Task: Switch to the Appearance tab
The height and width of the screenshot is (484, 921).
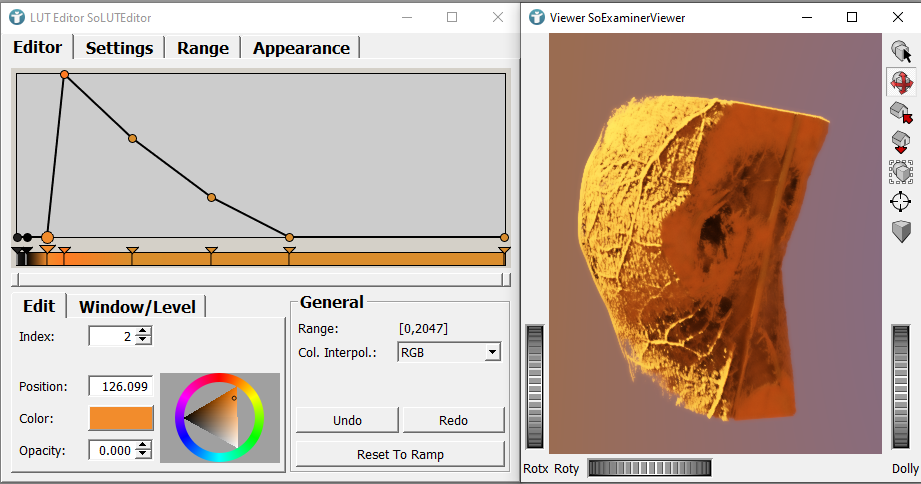Action: [301, 48]
